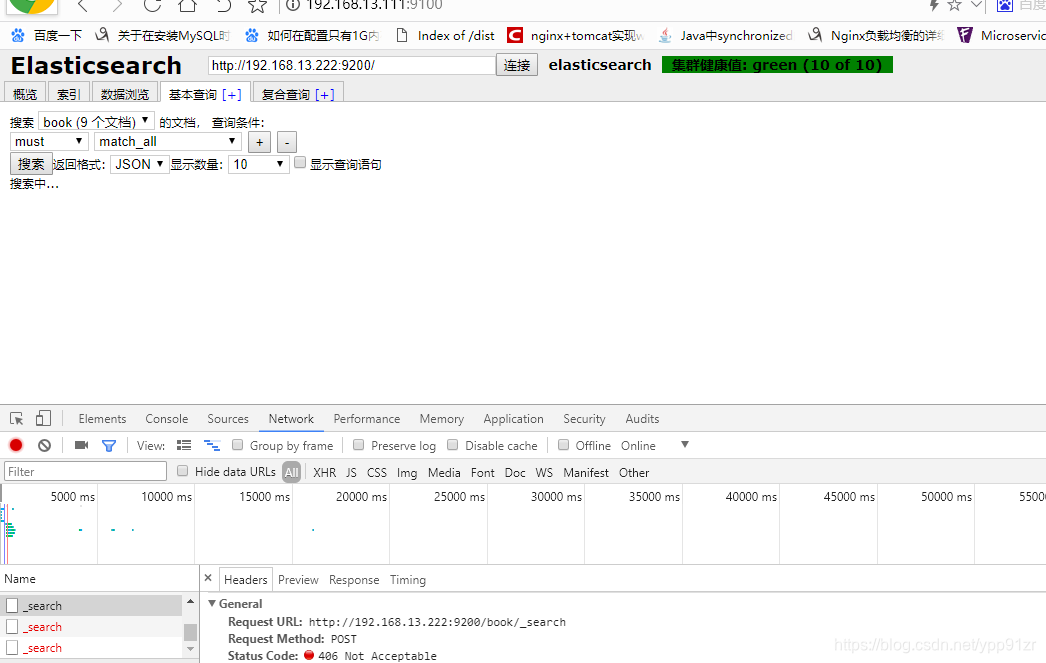
Task: Open the DevTools Elements tab
Action: 102,419
